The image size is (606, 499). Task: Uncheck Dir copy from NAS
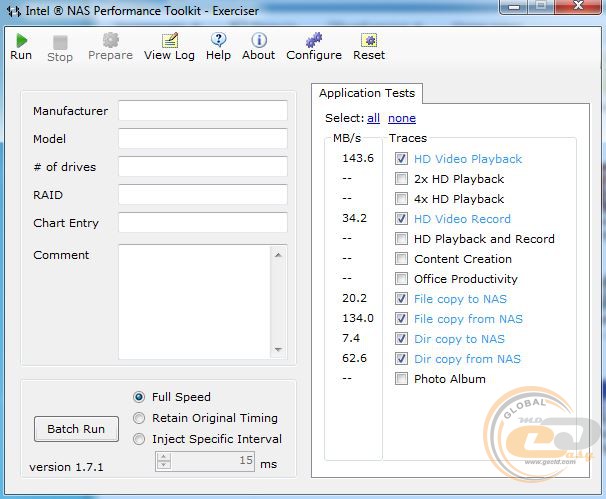point(401,359)
